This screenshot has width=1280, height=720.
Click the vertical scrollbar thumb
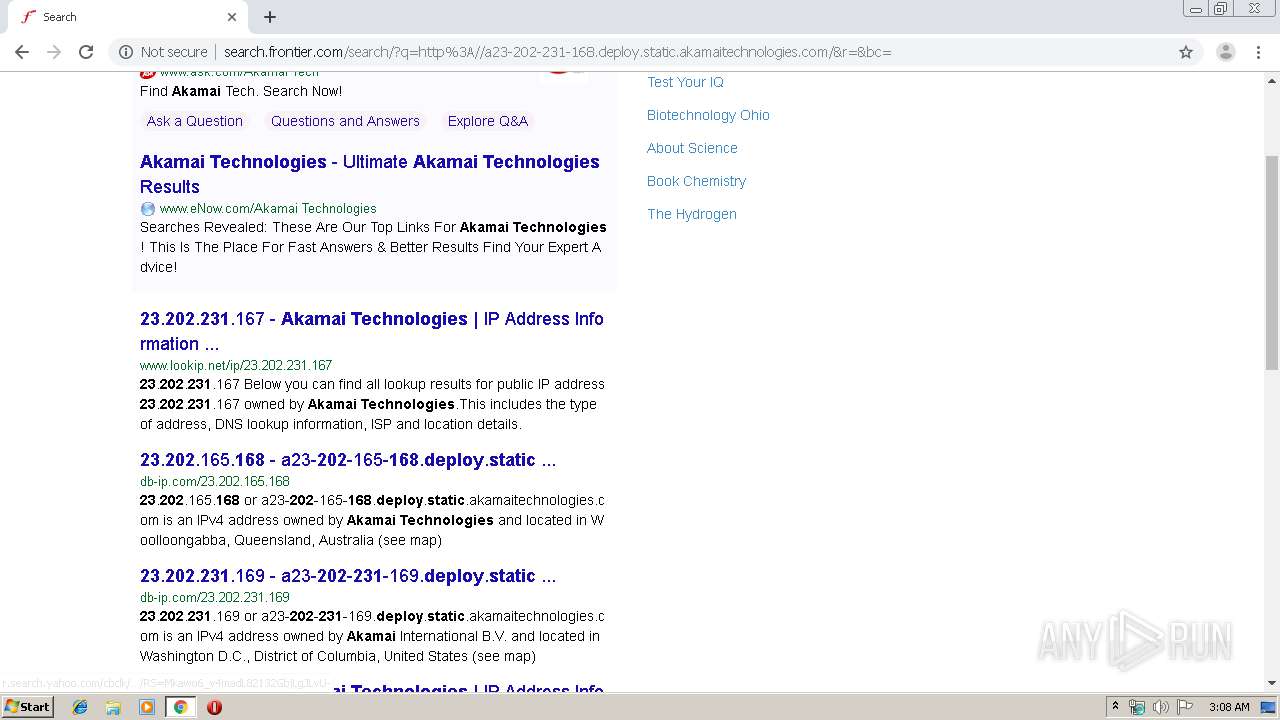[1272, 262]
